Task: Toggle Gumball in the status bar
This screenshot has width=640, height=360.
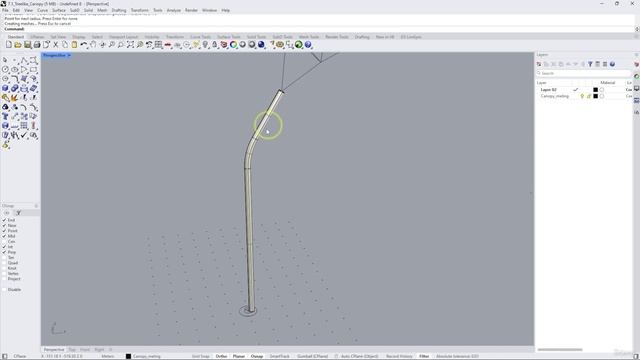Action: (x=312, y=356)
